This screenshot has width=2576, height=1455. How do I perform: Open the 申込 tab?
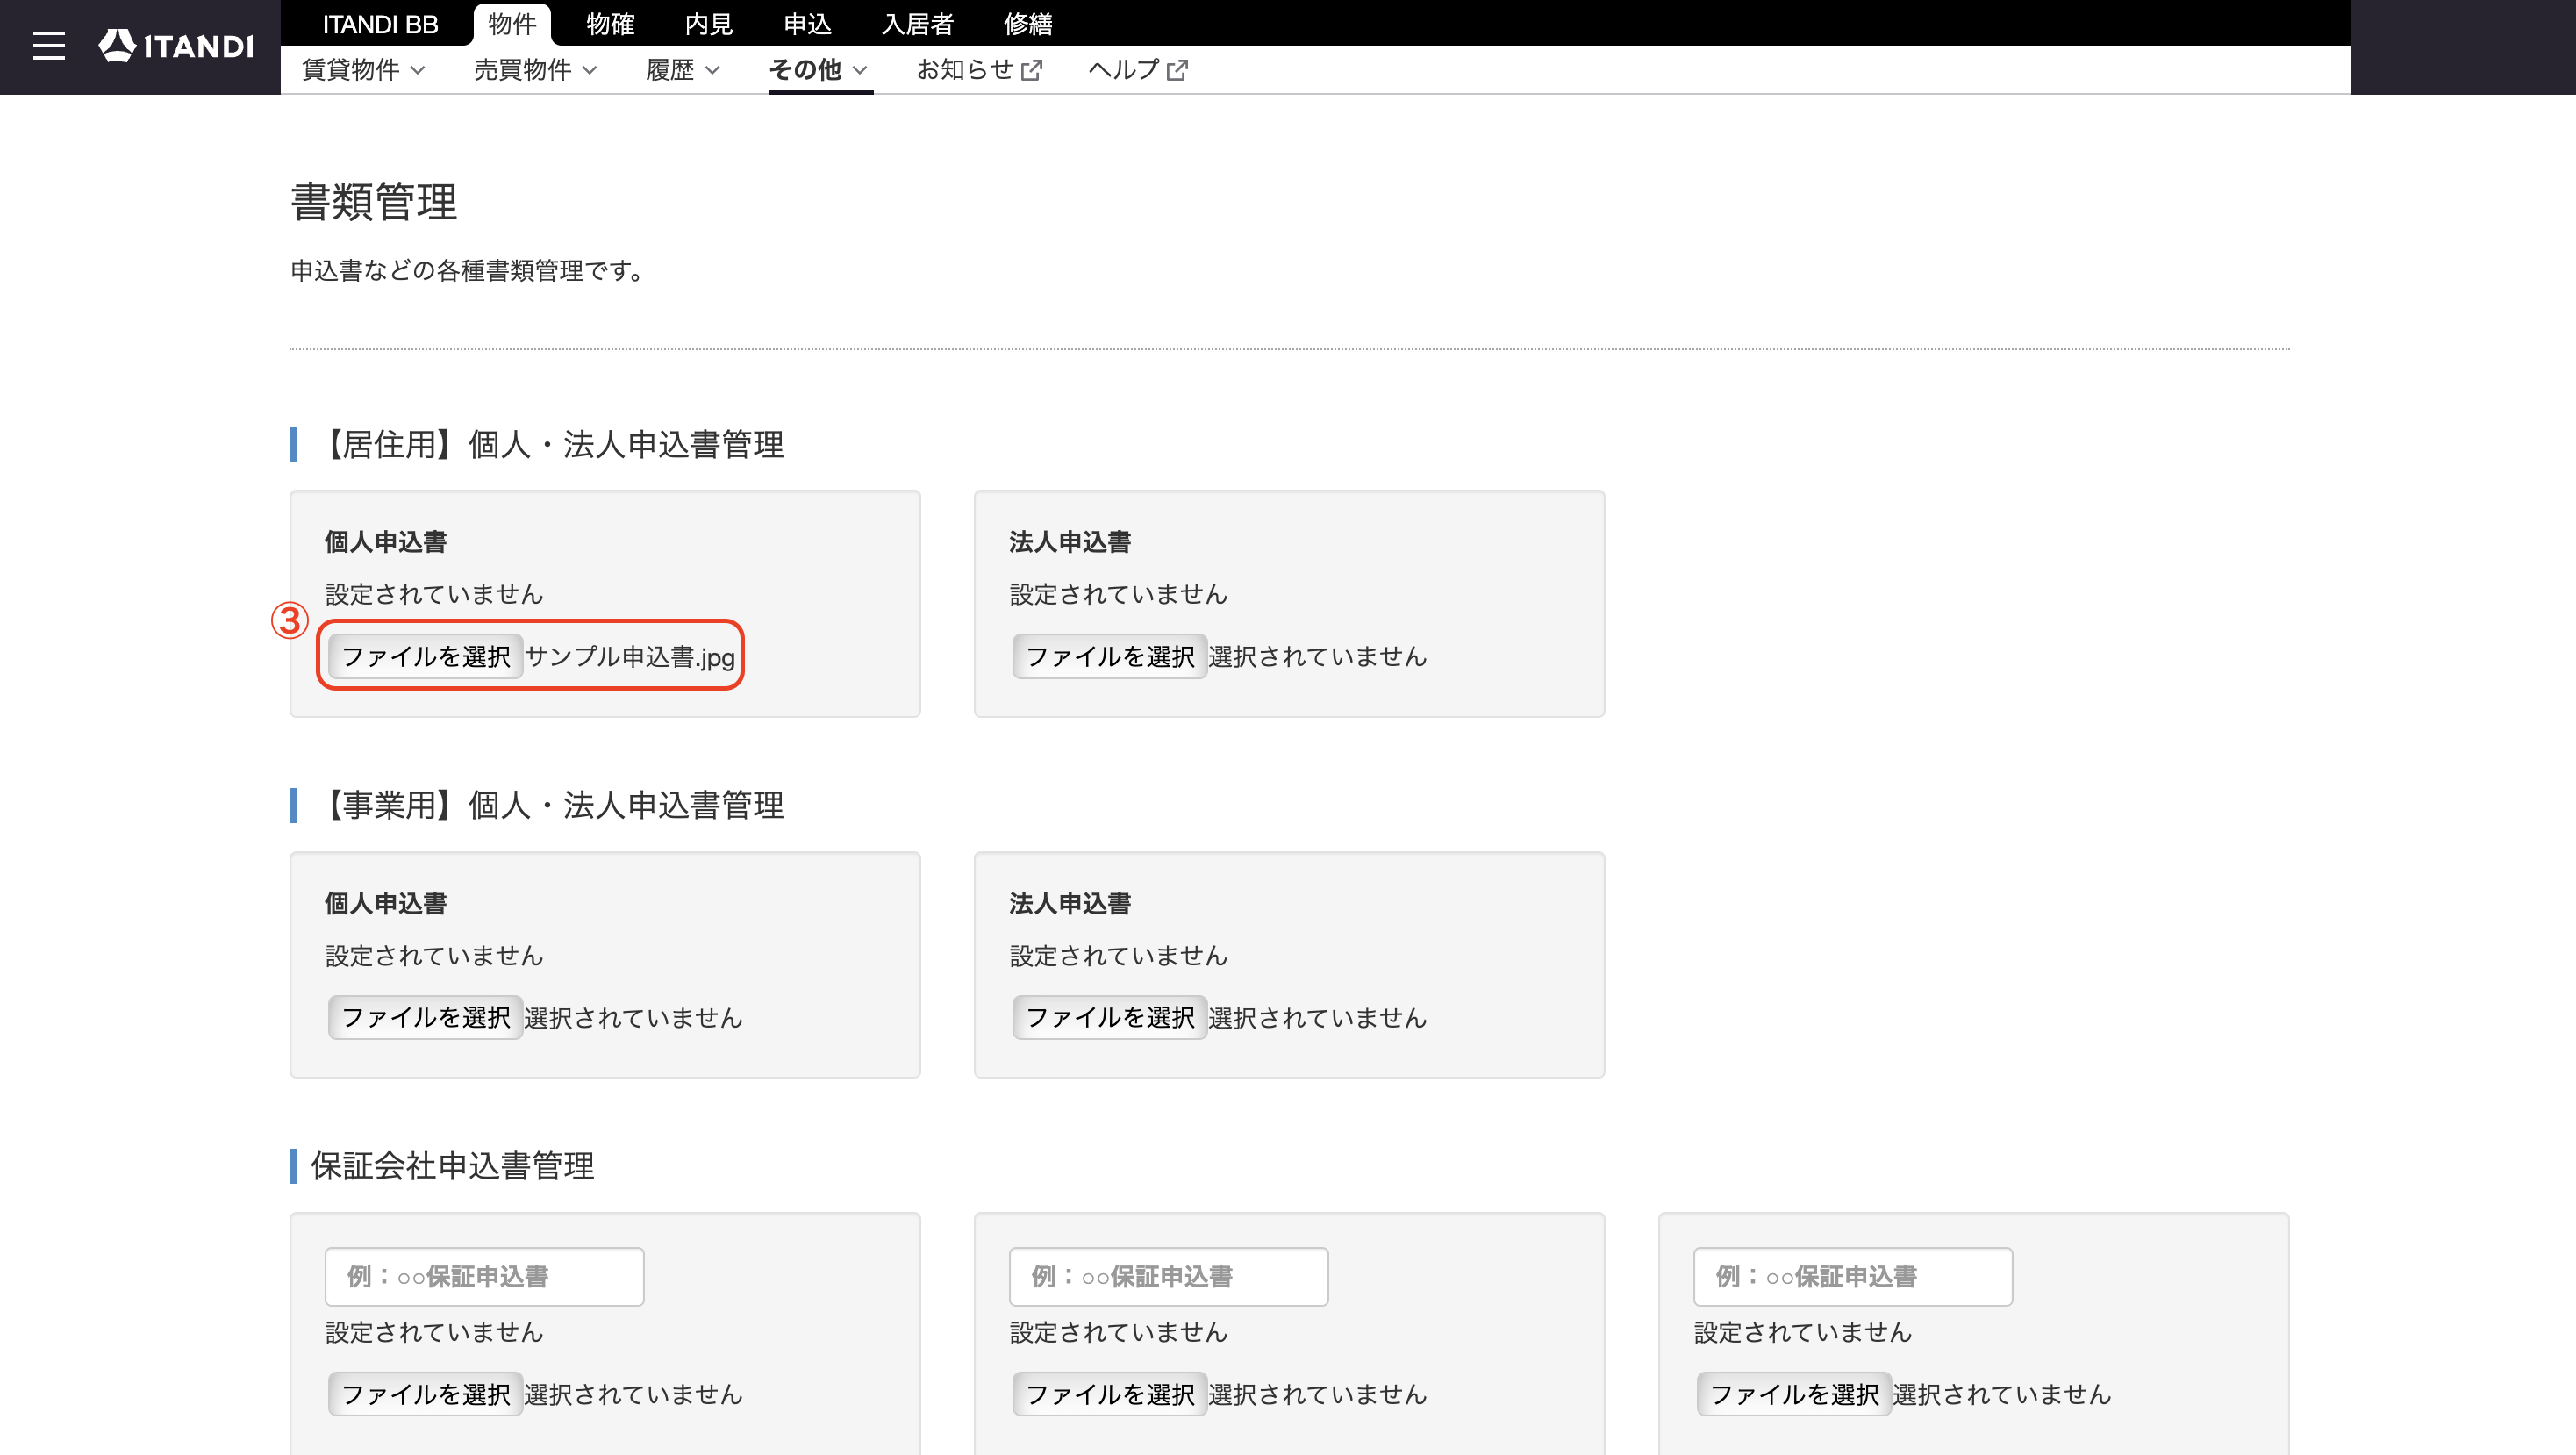tap(808, 23)
